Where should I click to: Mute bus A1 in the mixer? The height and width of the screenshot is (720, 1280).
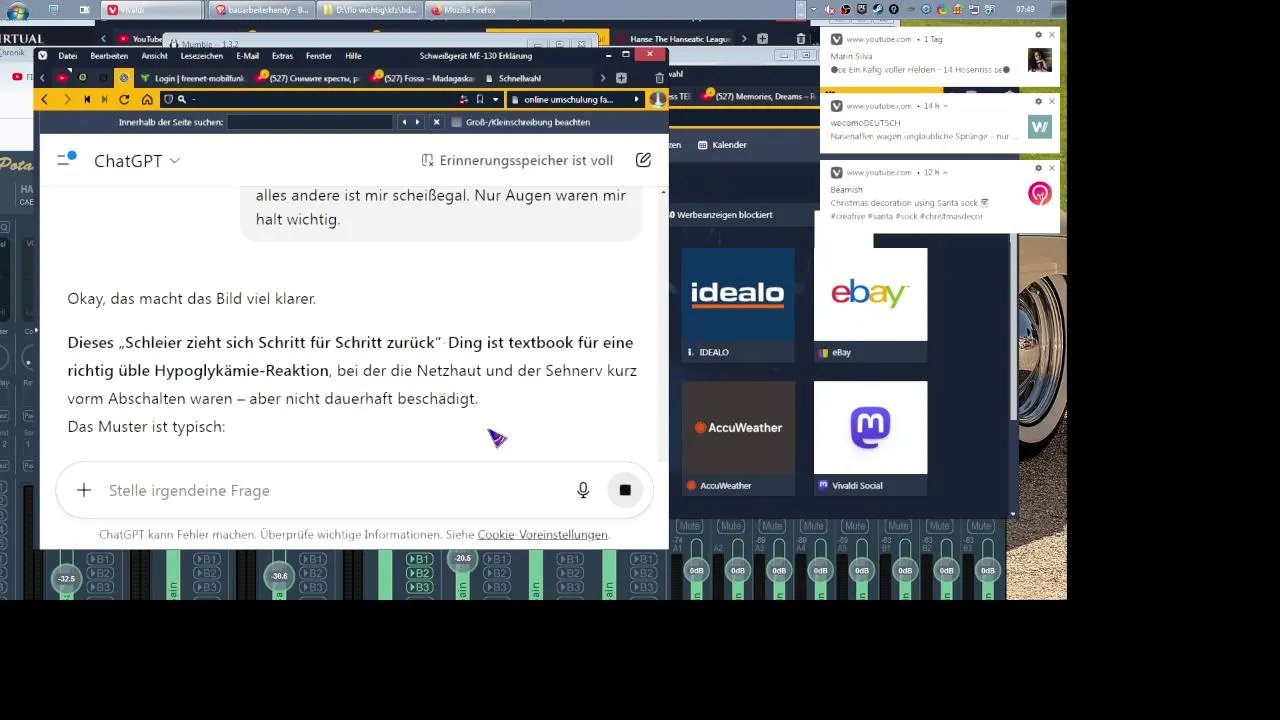[x=688, y=526]
